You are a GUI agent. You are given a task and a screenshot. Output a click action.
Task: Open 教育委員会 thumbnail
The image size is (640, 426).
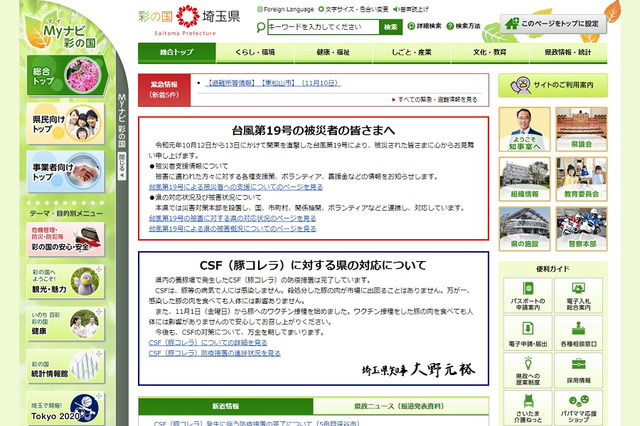tap(582, 179)
